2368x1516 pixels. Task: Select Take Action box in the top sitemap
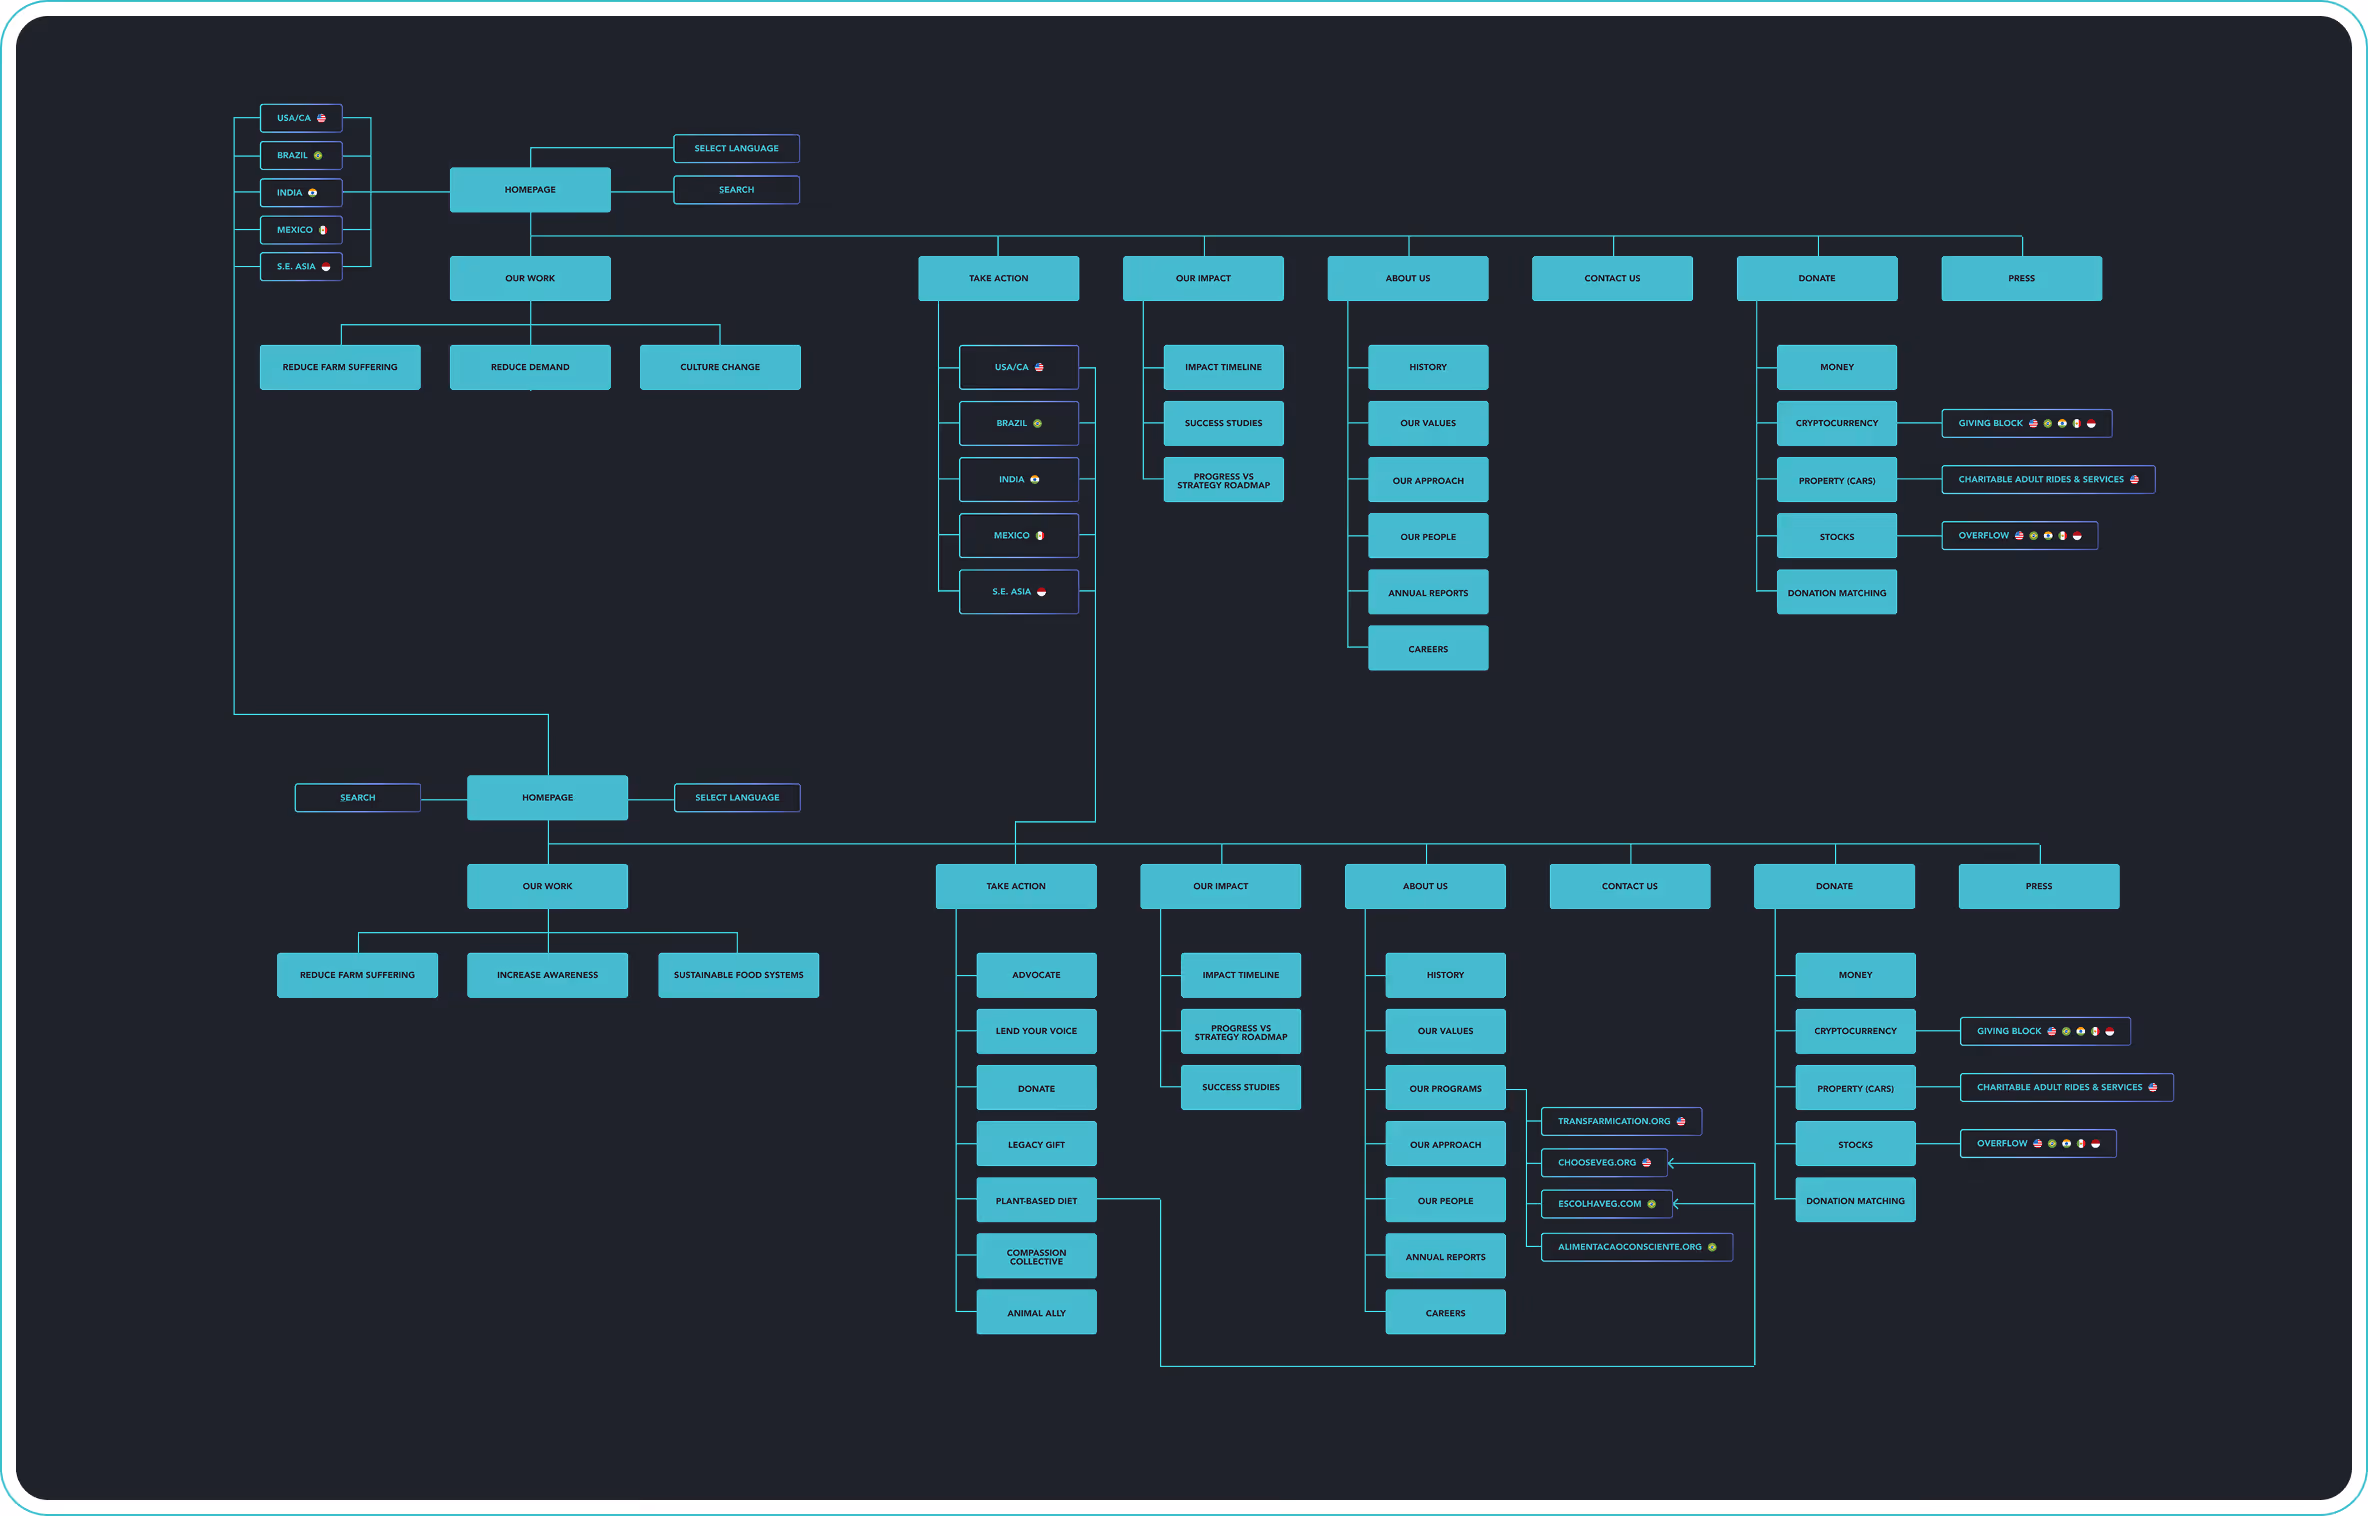pos(998,278)
